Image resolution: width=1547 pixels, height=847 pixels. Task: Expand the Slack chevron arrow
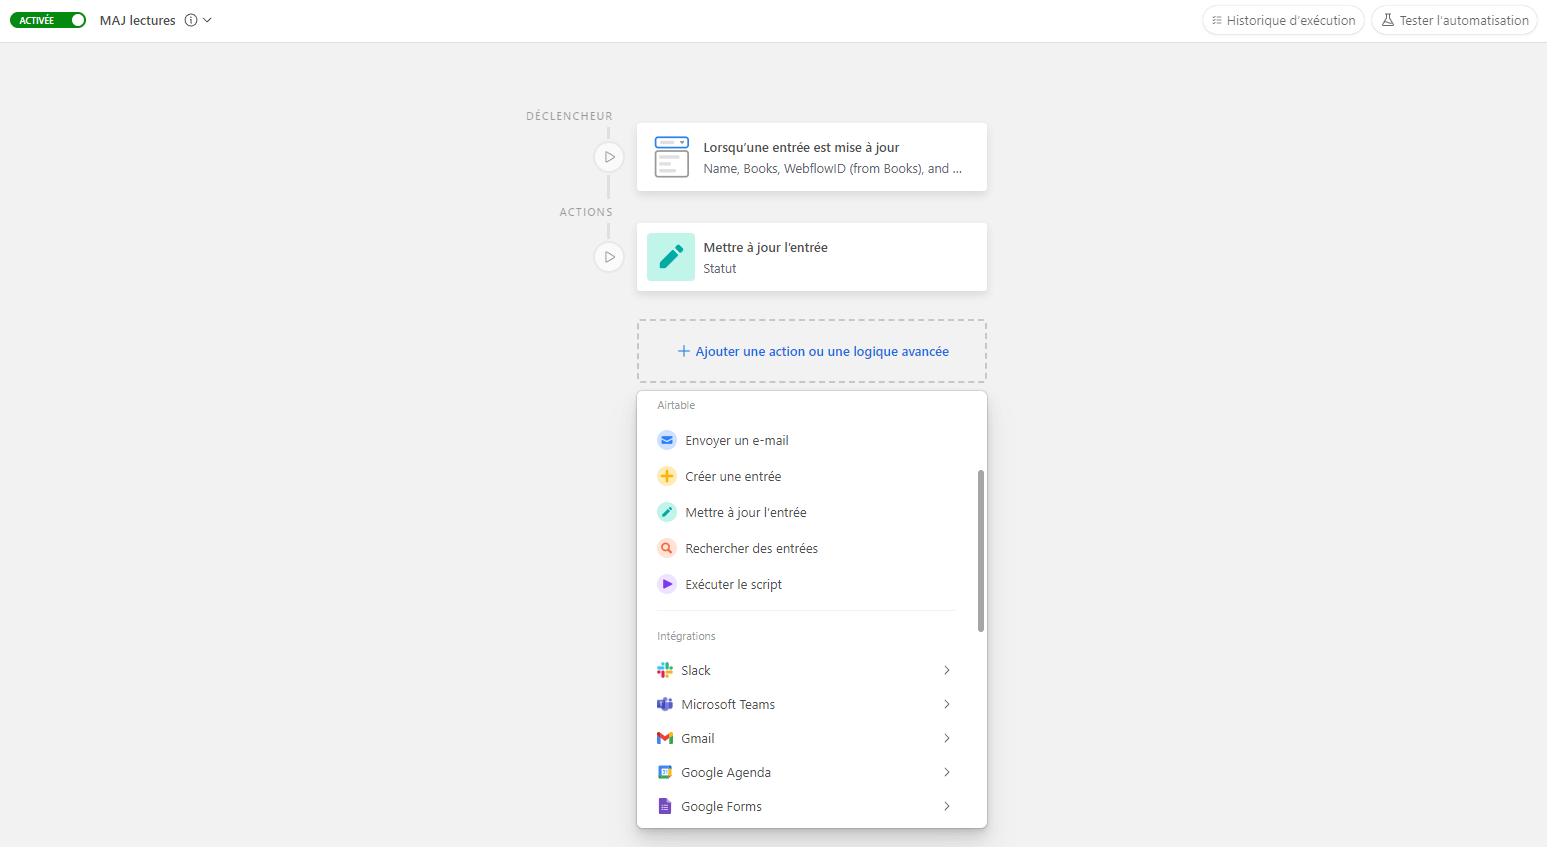[947, 670]
